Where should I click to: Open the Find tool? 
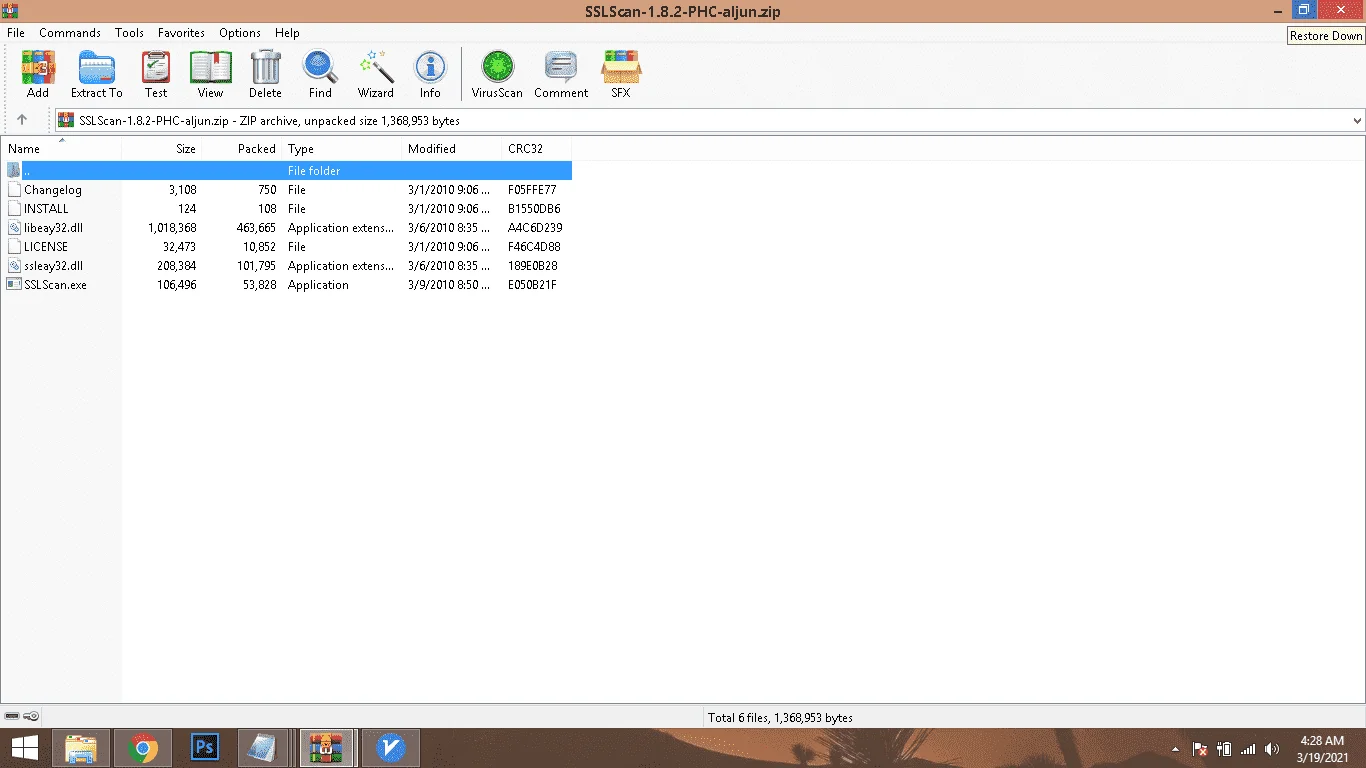(x=320, y=75)
